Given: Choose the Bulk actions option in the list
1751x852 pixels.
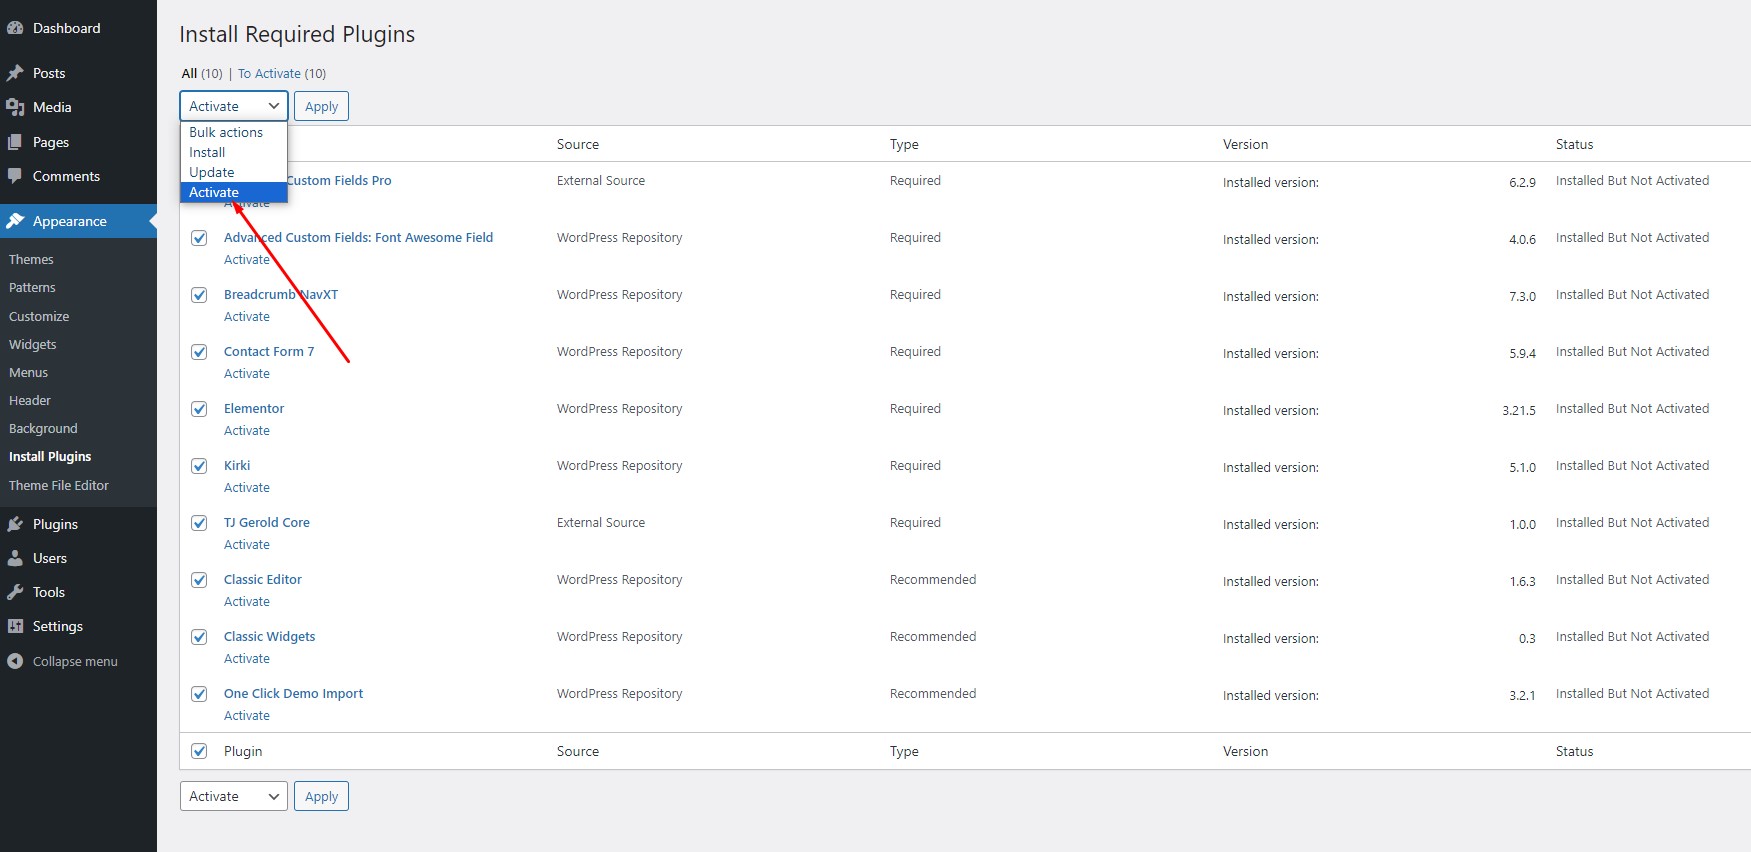Looking at the screenshot, I should pyautogui.click(x=234, y=132).
